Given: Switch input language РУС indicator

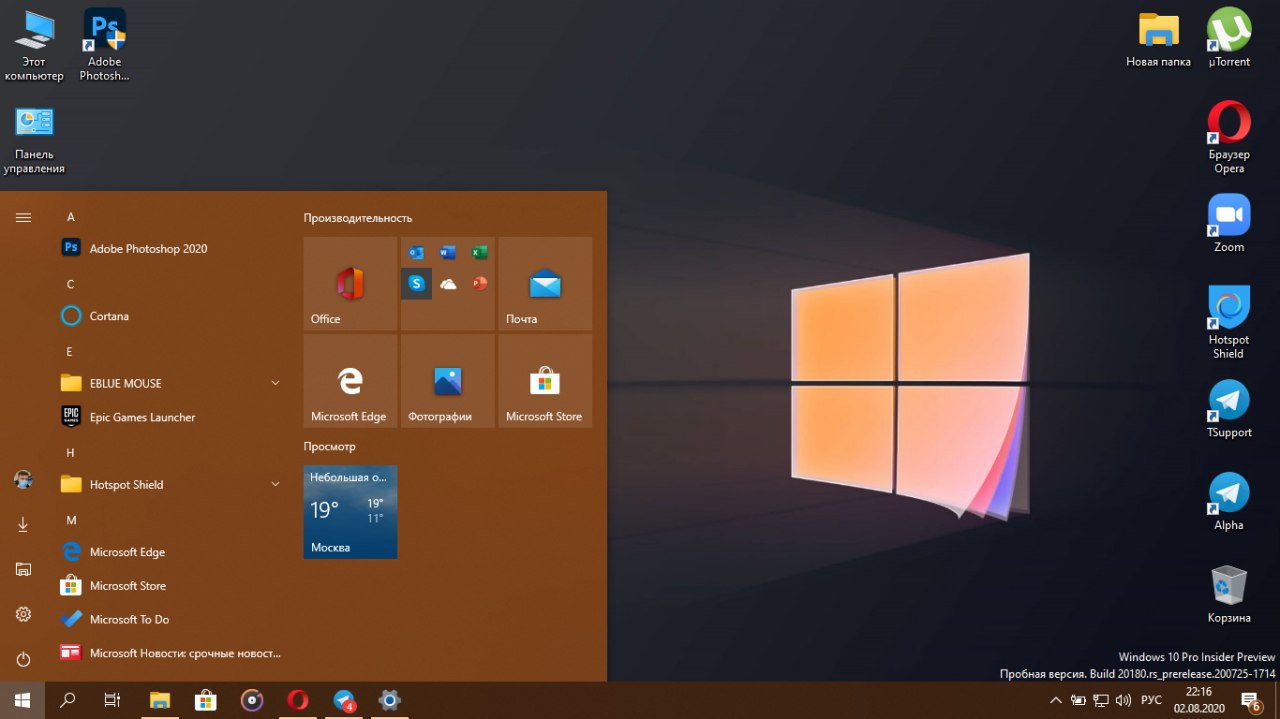Looking at the screenshot, I should [x=1151, y=700].
